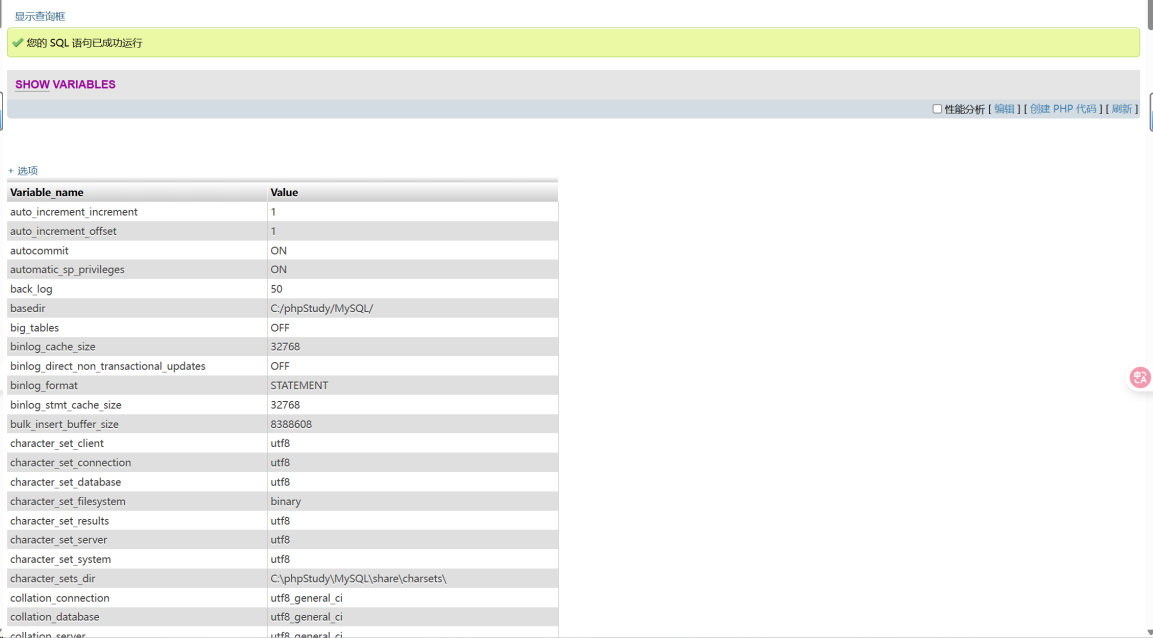Click the pink translate floating icon
Viewport: 1153px width, 638px height.
[x=1139, y=377]
